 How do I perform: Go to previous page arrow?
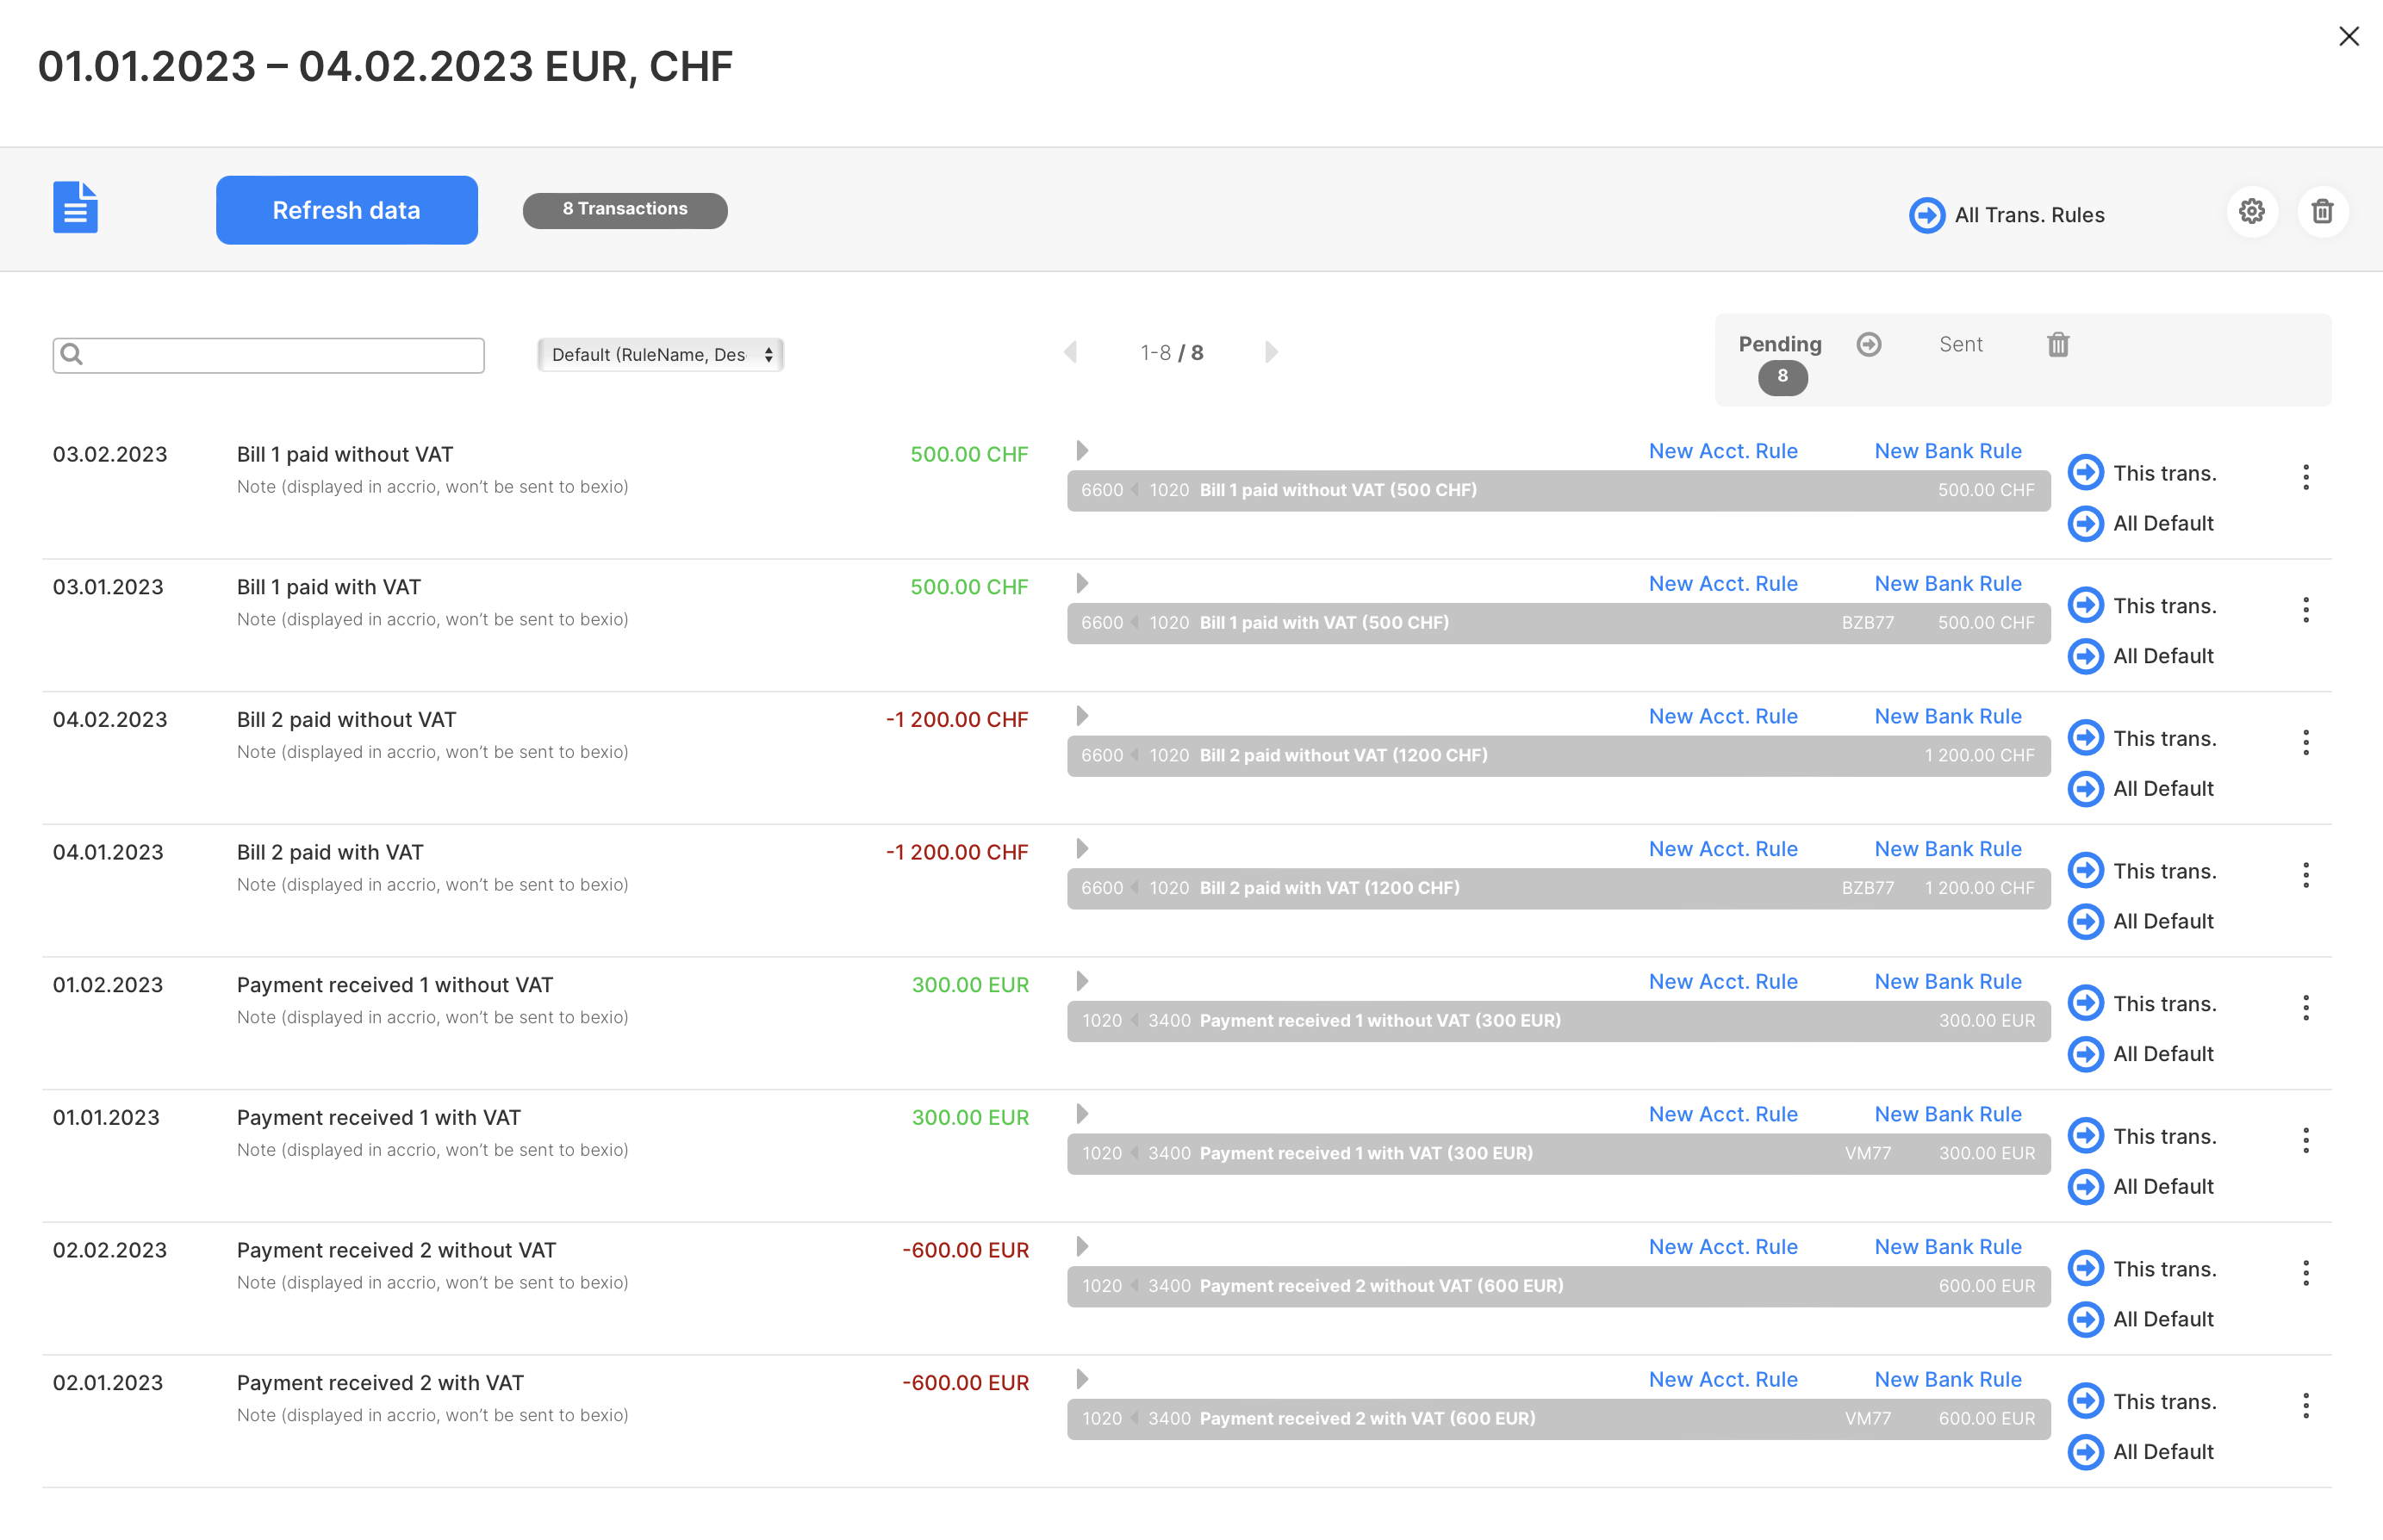point(1071,352)
